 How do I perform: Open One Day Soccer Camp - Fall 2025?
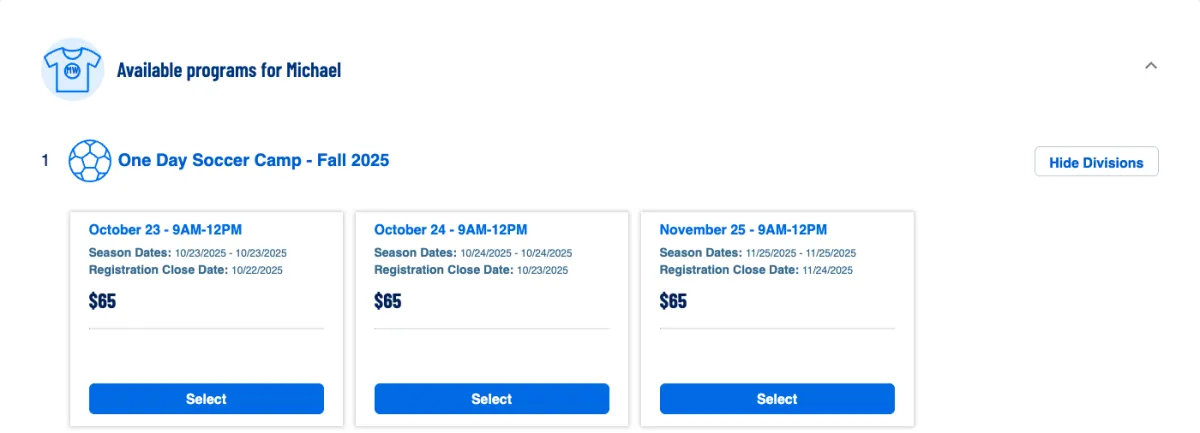pos(253,160)
